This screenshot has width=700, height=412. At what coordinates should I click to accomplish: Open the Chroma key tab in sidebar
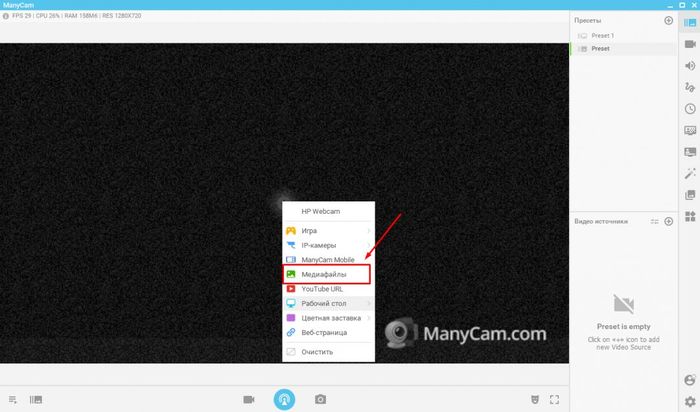coord(690,130)
